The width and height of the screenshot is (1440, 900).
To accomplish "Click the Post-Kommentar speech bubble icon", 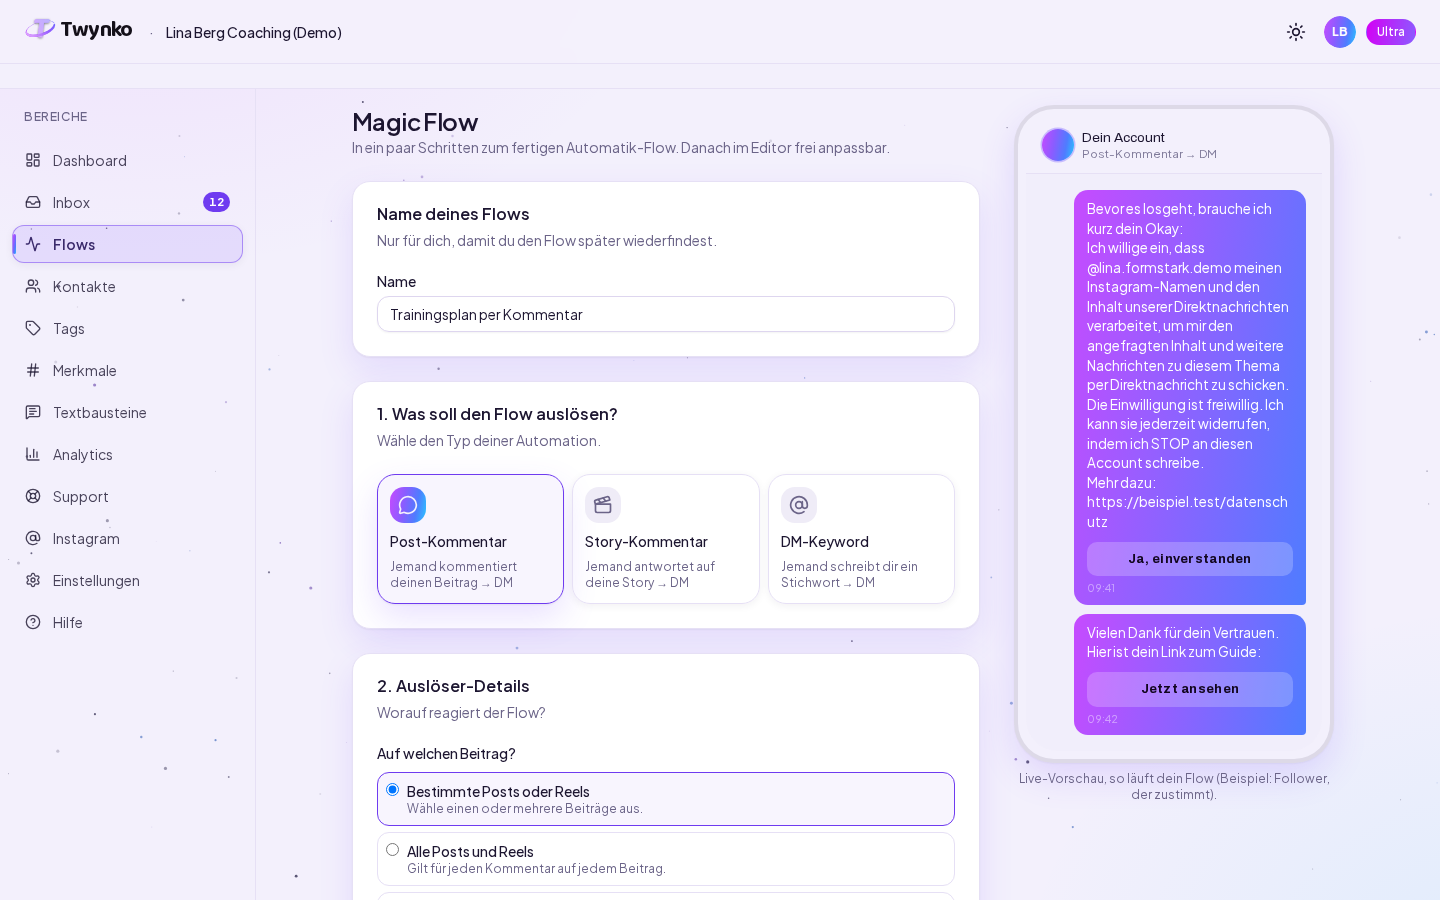I will click(x=408, y=505).
